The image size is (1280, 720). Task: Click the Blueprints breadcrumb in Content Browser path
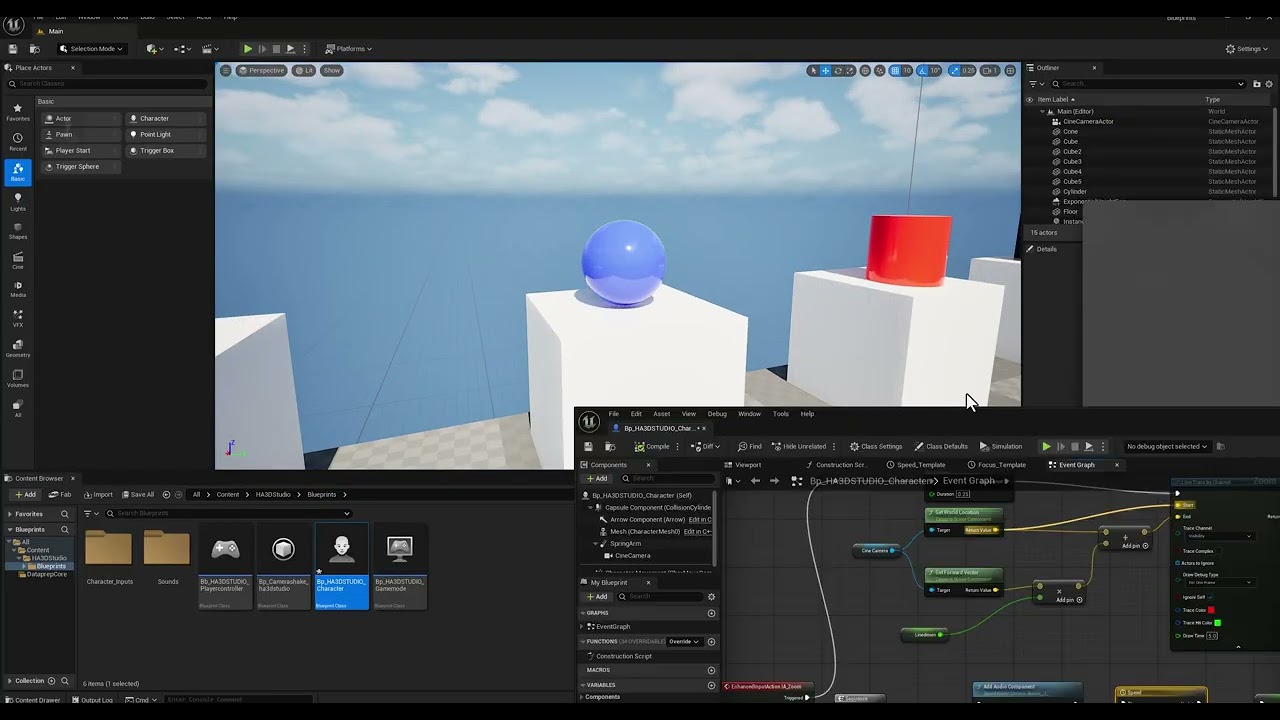(322, 495)
